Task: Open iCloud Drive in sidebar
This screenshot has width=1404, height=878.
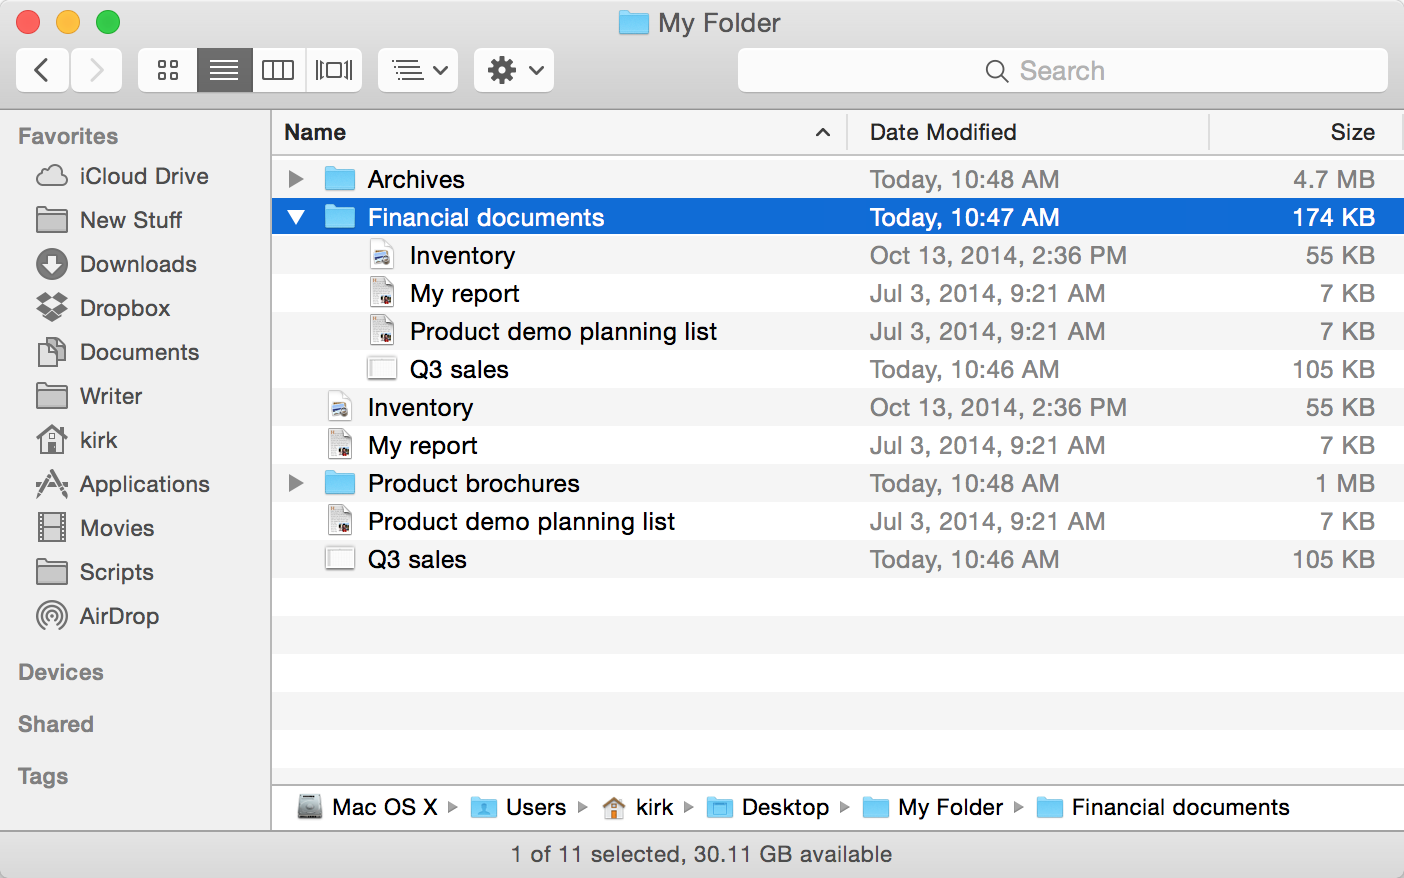Action: (x=122, y=176)
